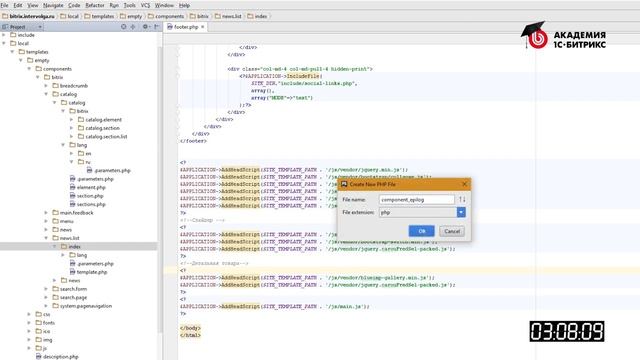Open the Run menu

pos(114,5)
